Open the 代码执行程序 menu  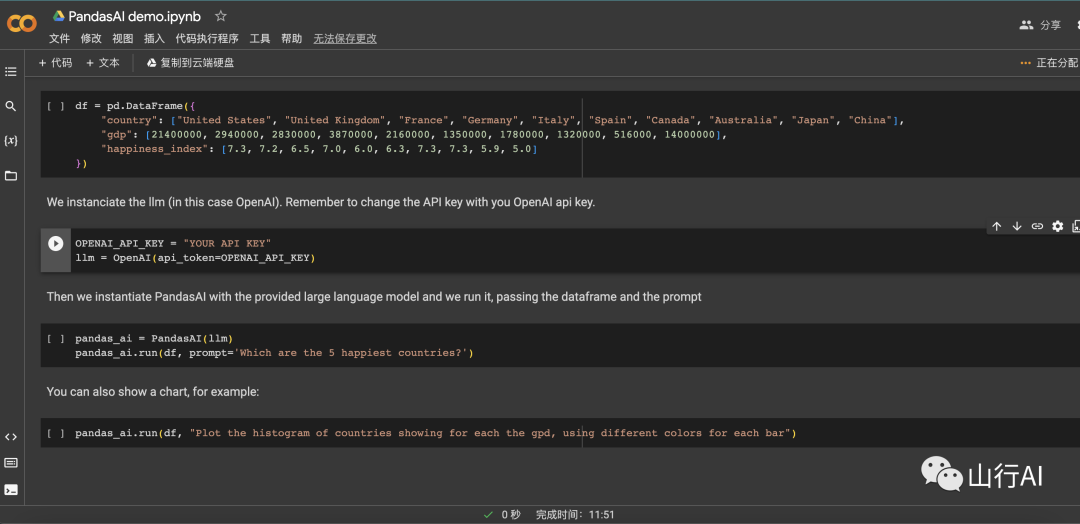(207, 39)
